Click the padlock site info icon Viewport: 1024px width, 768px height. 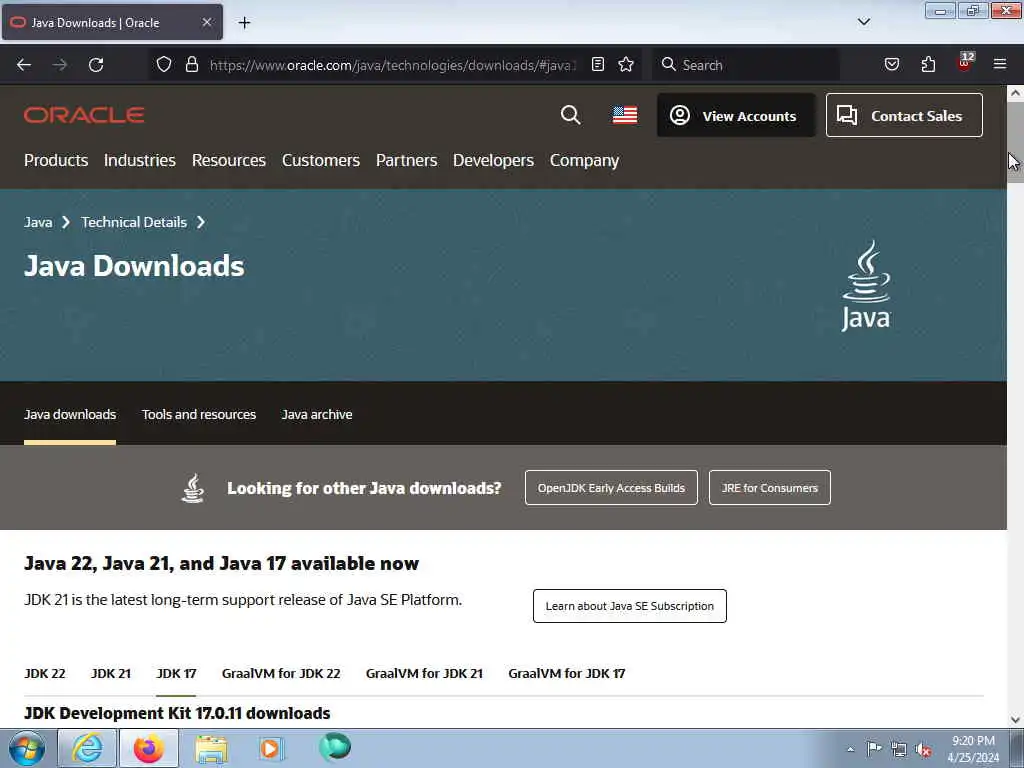click(191, 64)
